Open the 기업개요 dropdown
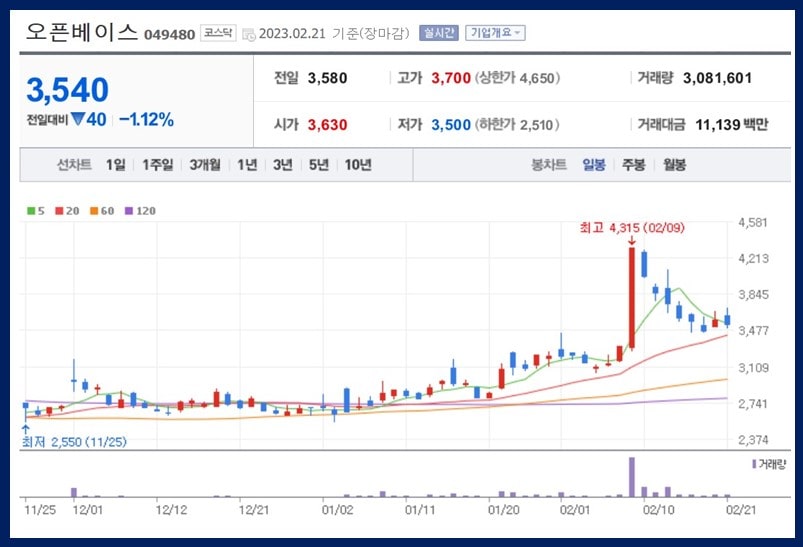Image resolution: width=803 pixels, height=547 pixels. (495, 33)
